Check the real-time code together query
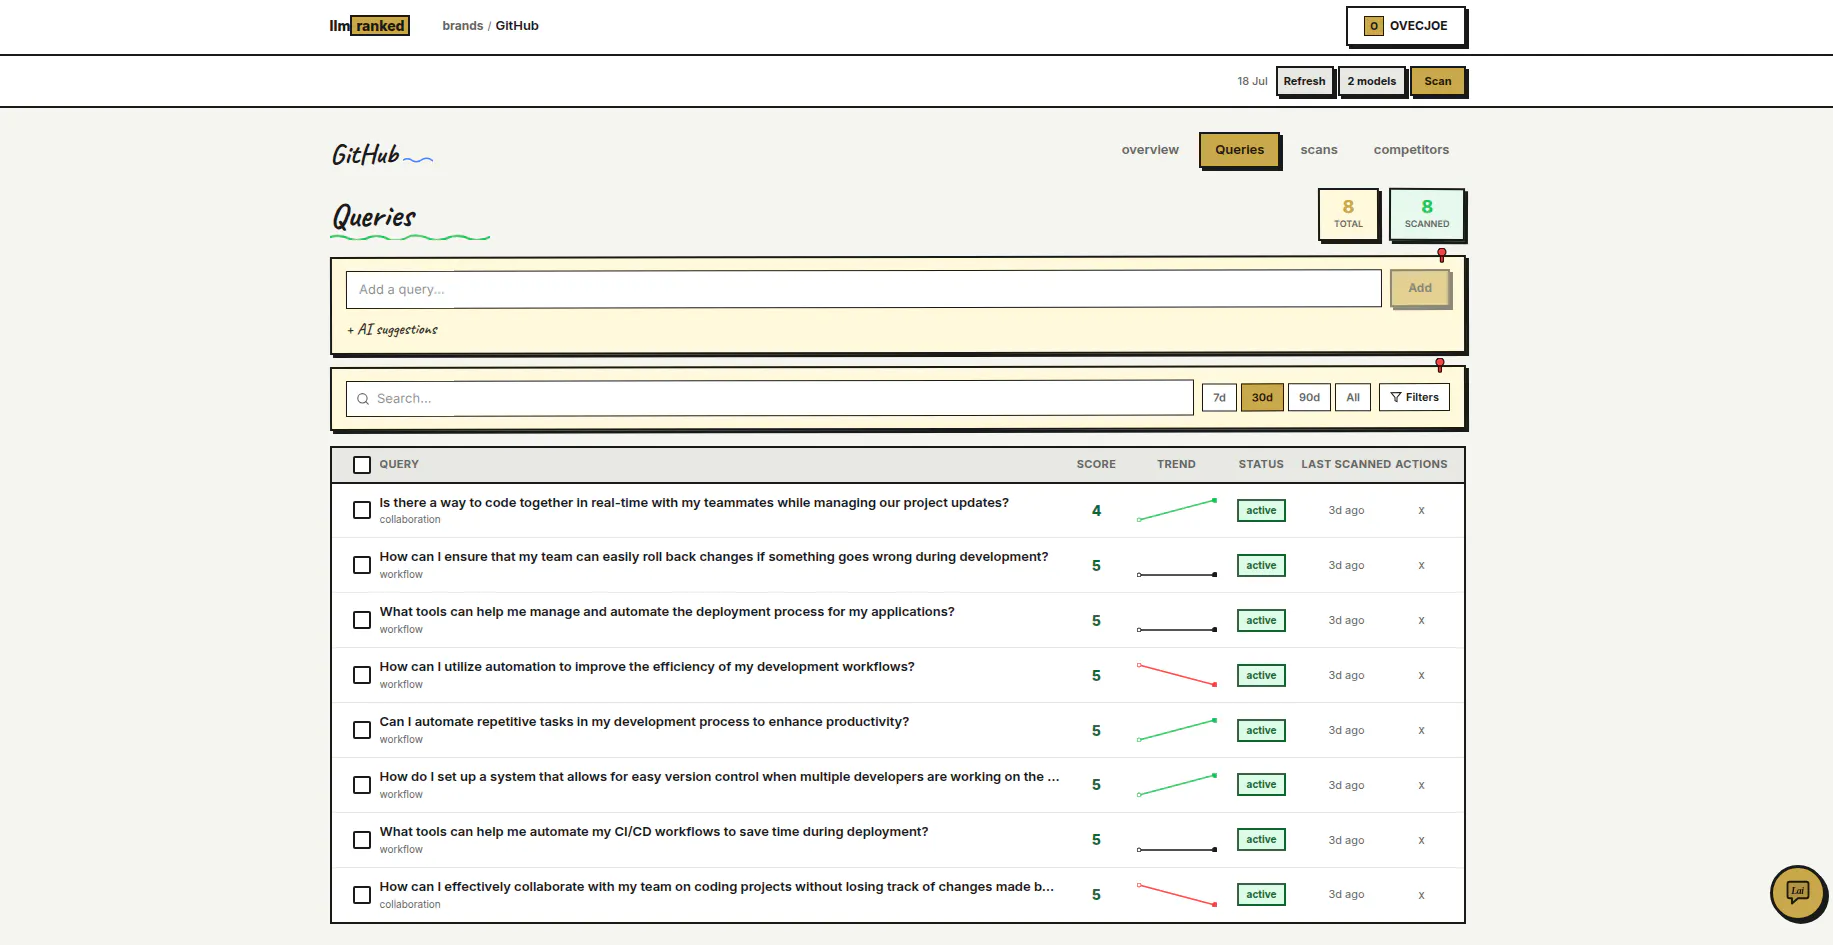The image size is (1833, 945). click(x=362, y=511)
